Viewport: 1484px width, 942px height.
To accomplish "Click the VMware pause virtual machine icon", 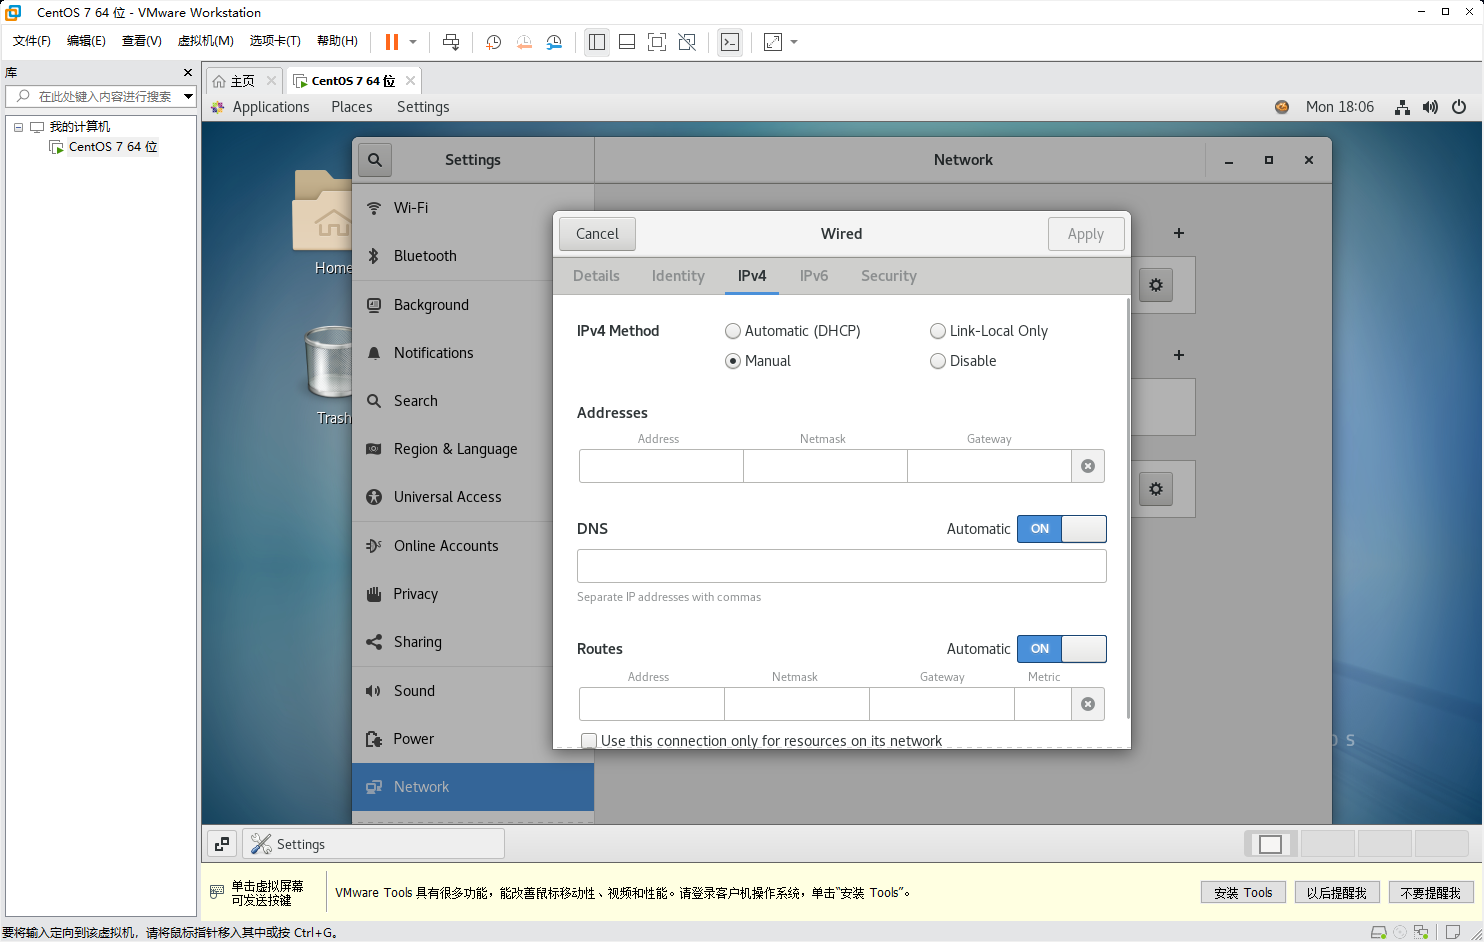I will pyautogui.click(x=392, y=42).
